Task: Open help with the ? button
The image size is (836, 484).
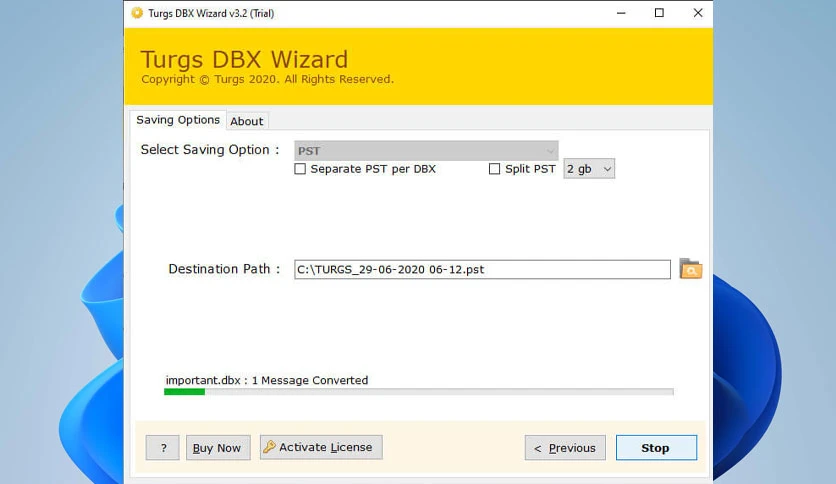Action: (x=163, y=448)
